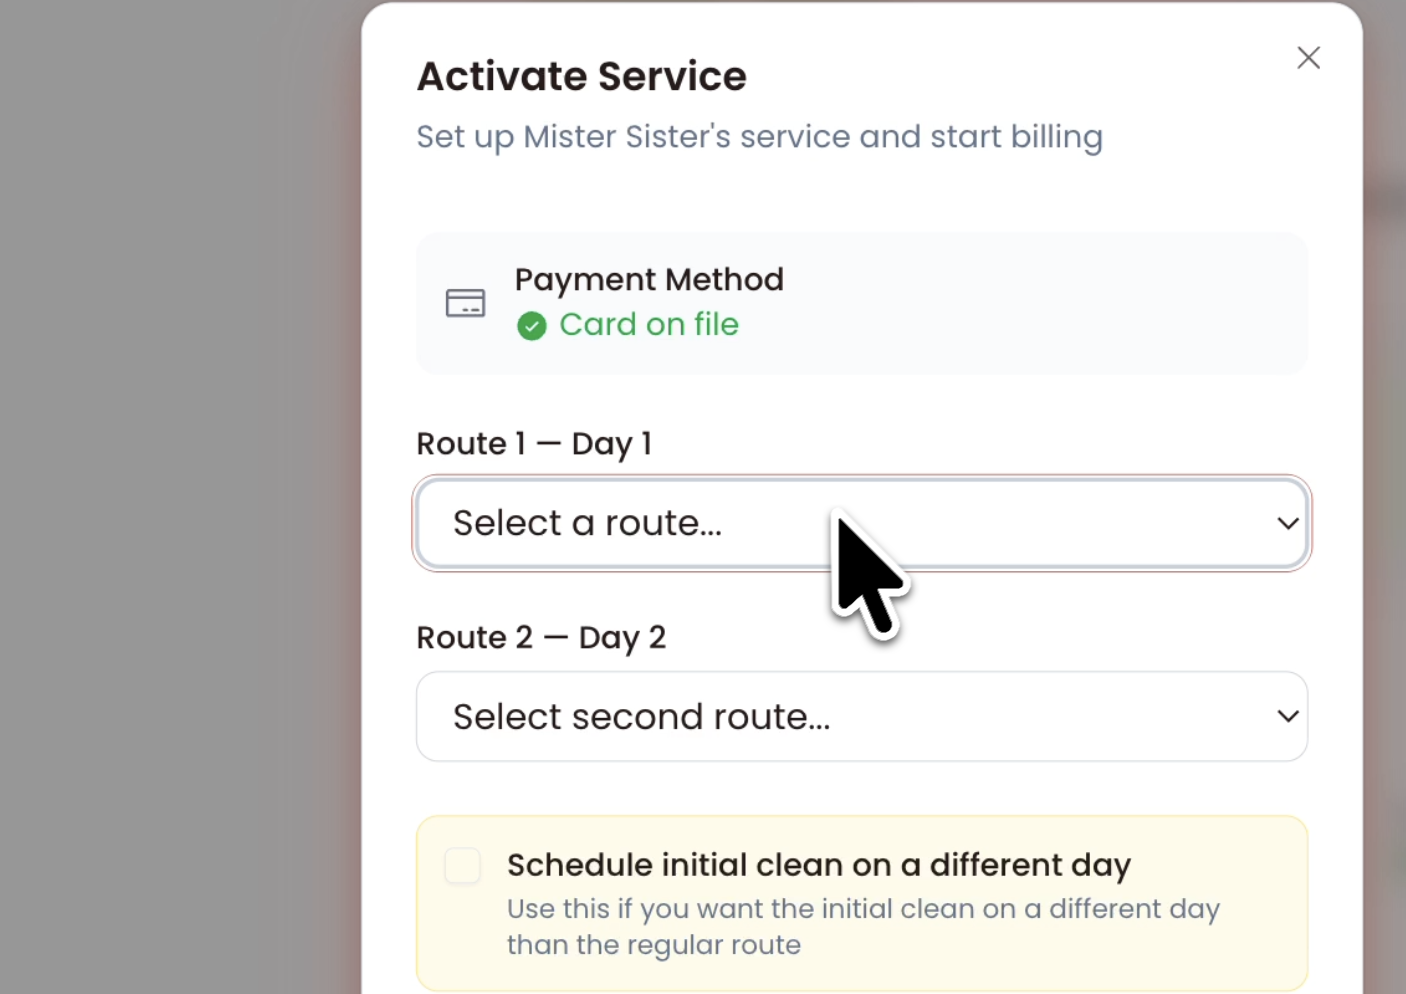Image resolution: width=1406 pixels, height=994 pixels.
Task: Expand the Route 1 — Day 1 selector
Action: [861, 523]
